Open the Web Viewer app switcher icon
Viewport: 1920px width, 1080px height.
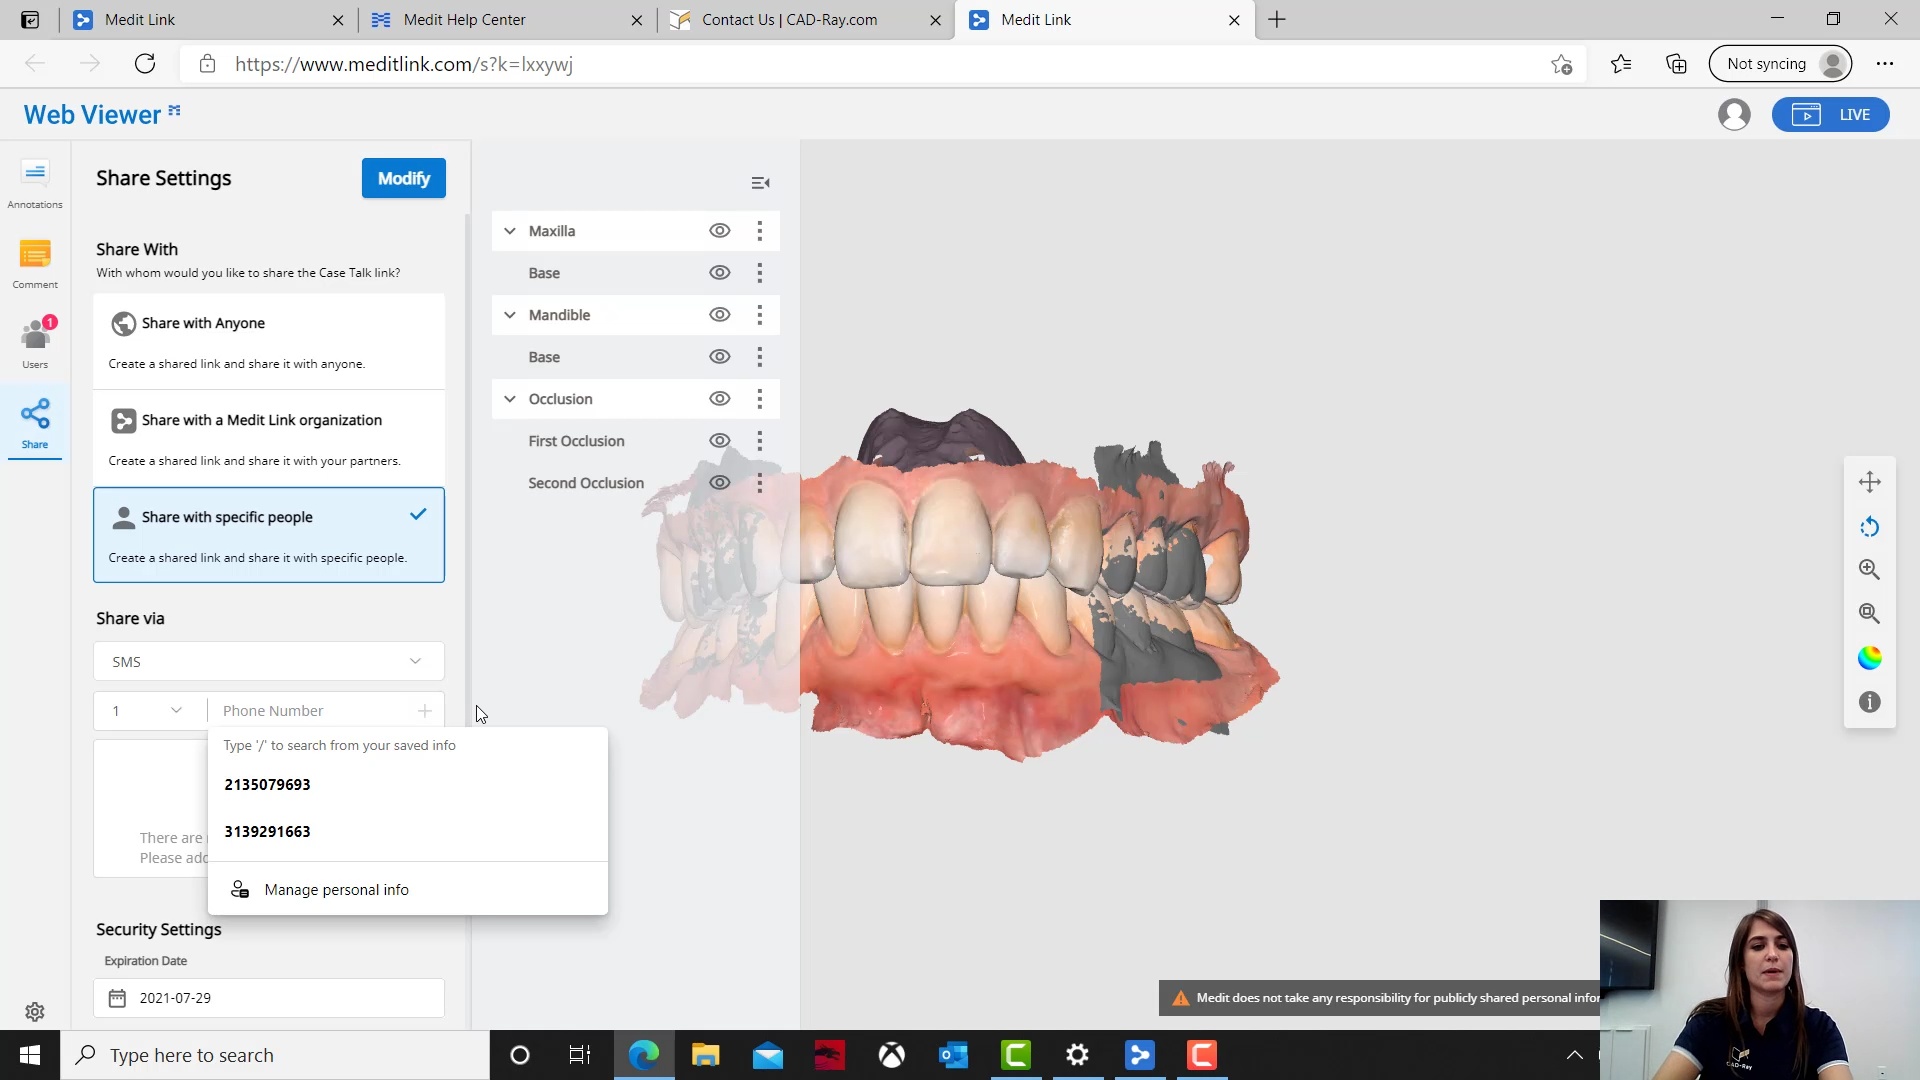coord(175,110)
